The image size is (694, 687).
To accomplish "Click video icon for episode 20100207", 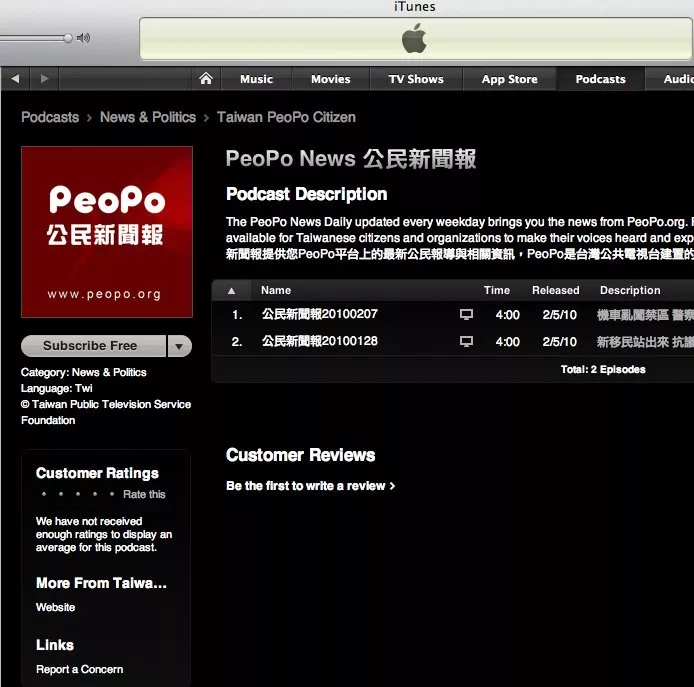I will click(x=466, y=315).
